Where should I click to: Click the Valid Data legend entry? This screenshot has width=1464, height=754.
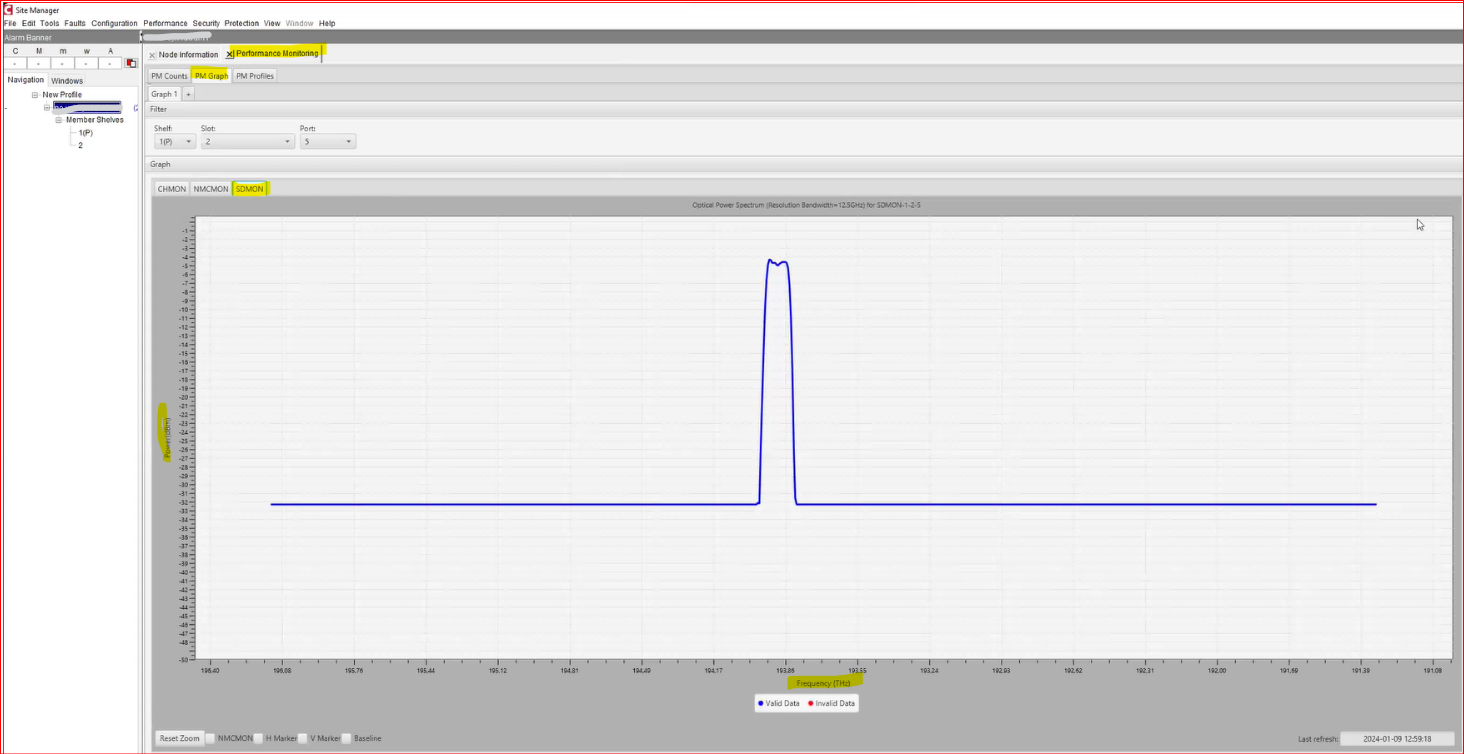(779, 704)
